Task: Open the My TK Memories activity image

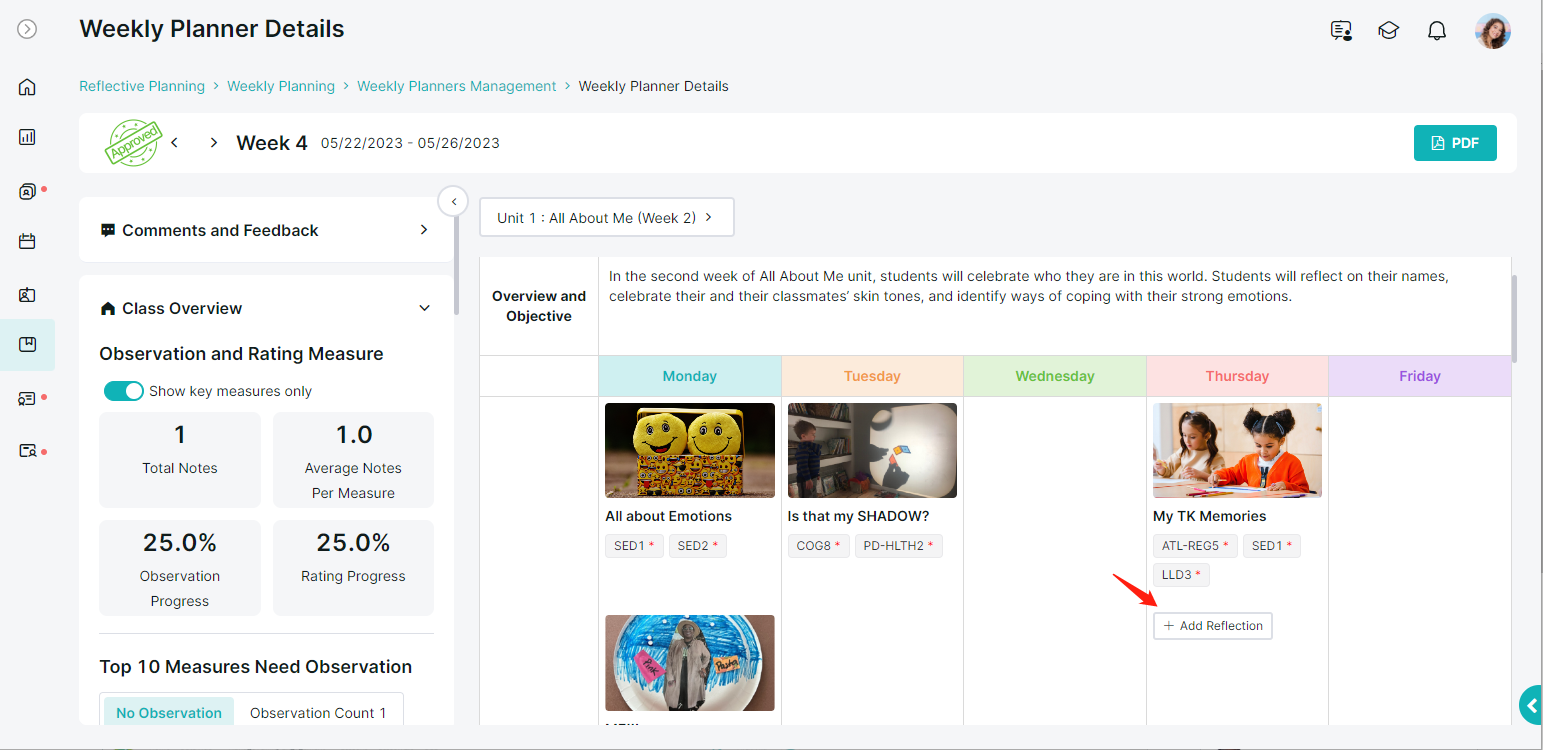Action: coord(1237,450)
